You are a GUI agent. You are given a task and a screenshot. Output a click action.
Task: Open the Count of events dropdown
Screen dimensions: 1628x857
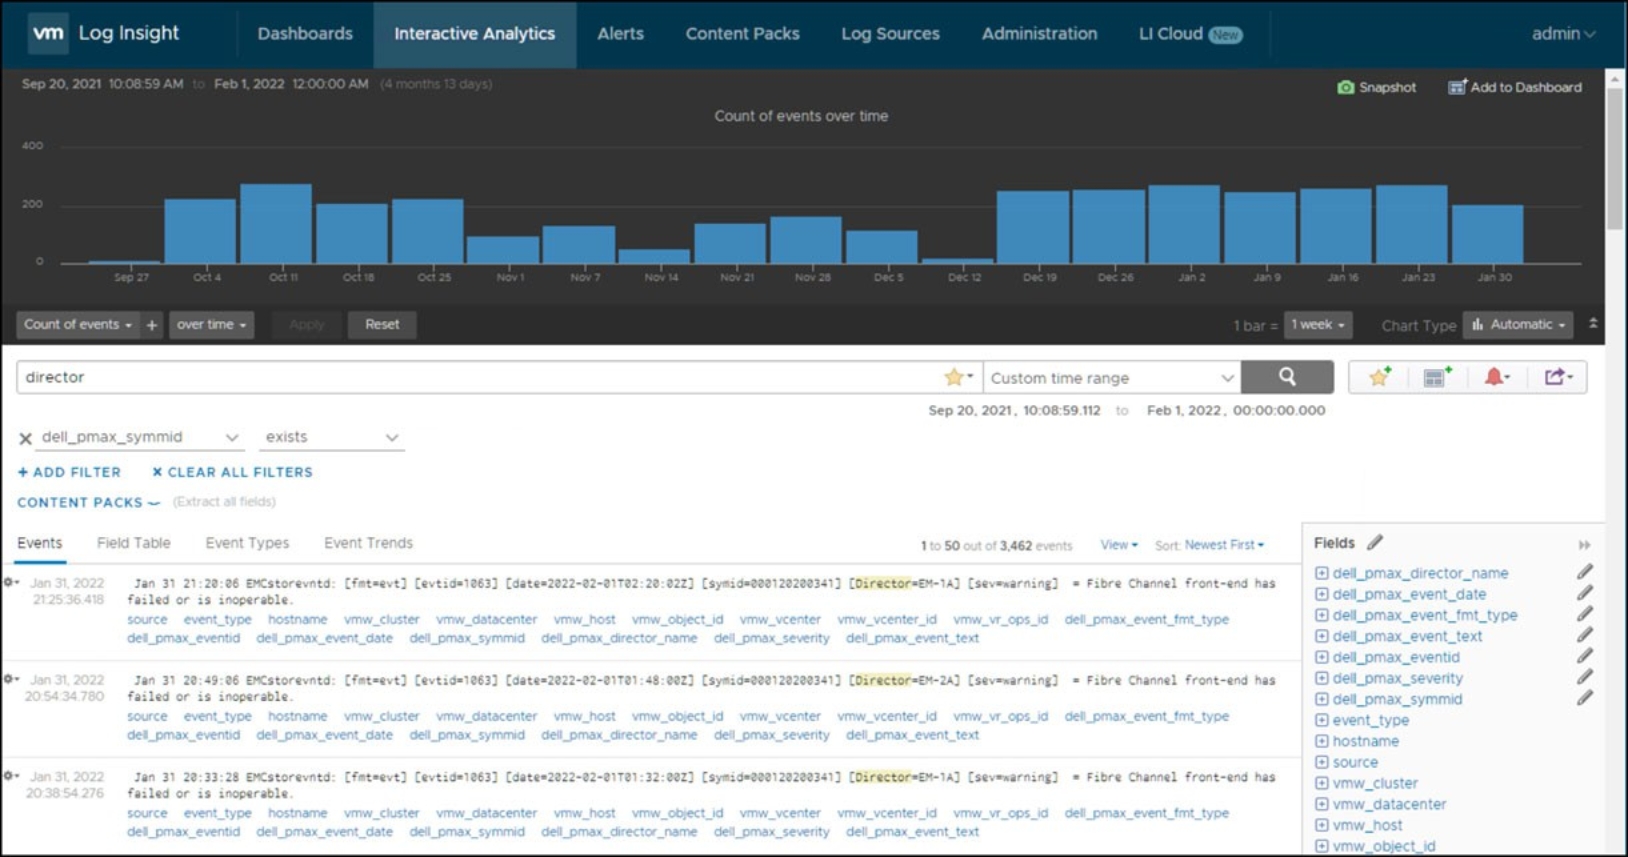78,325
